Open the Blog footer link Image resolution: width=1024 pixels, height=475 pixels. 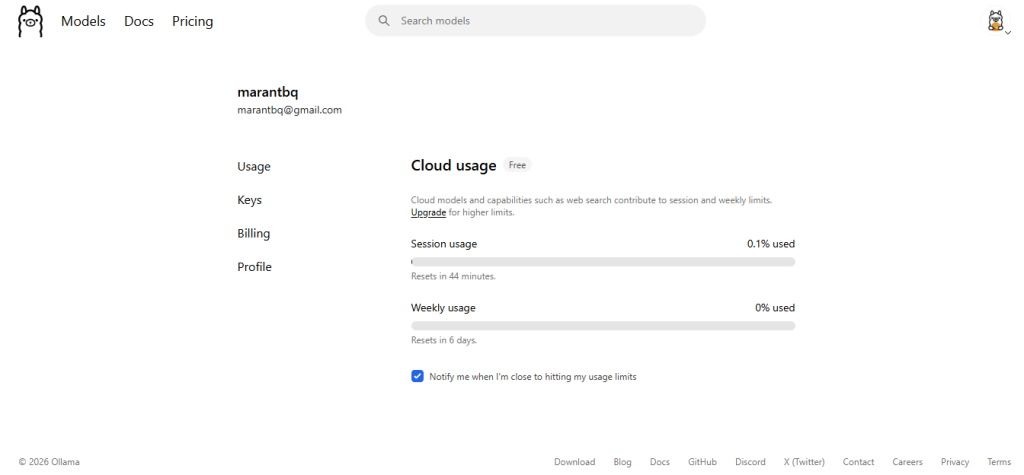(x=622, y=462)
